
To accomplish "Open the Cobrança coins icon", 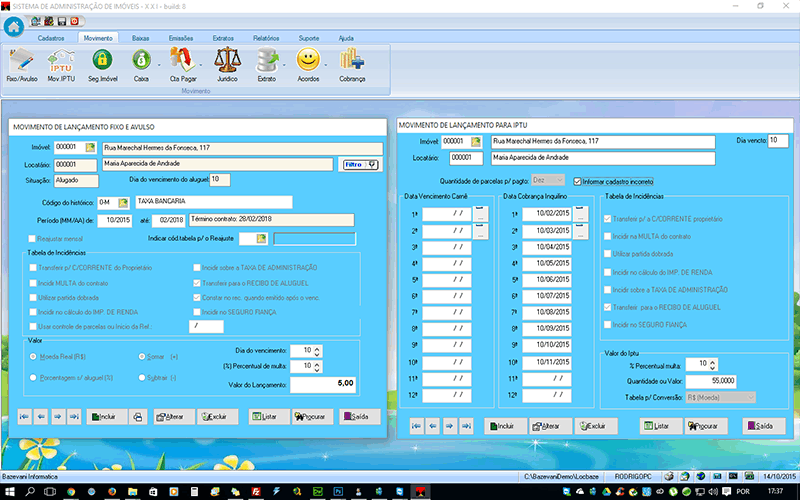I will [x=352, y=65].
